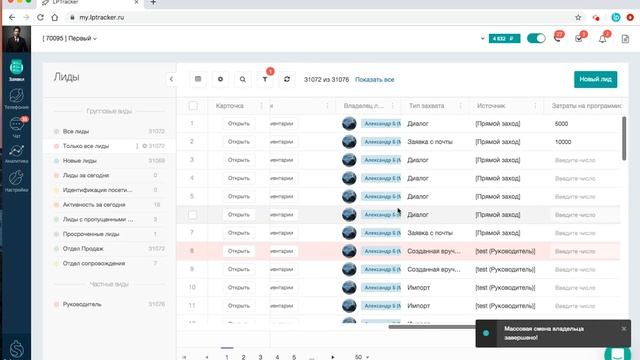Select Активность за сегодня view

coord(109,205)
